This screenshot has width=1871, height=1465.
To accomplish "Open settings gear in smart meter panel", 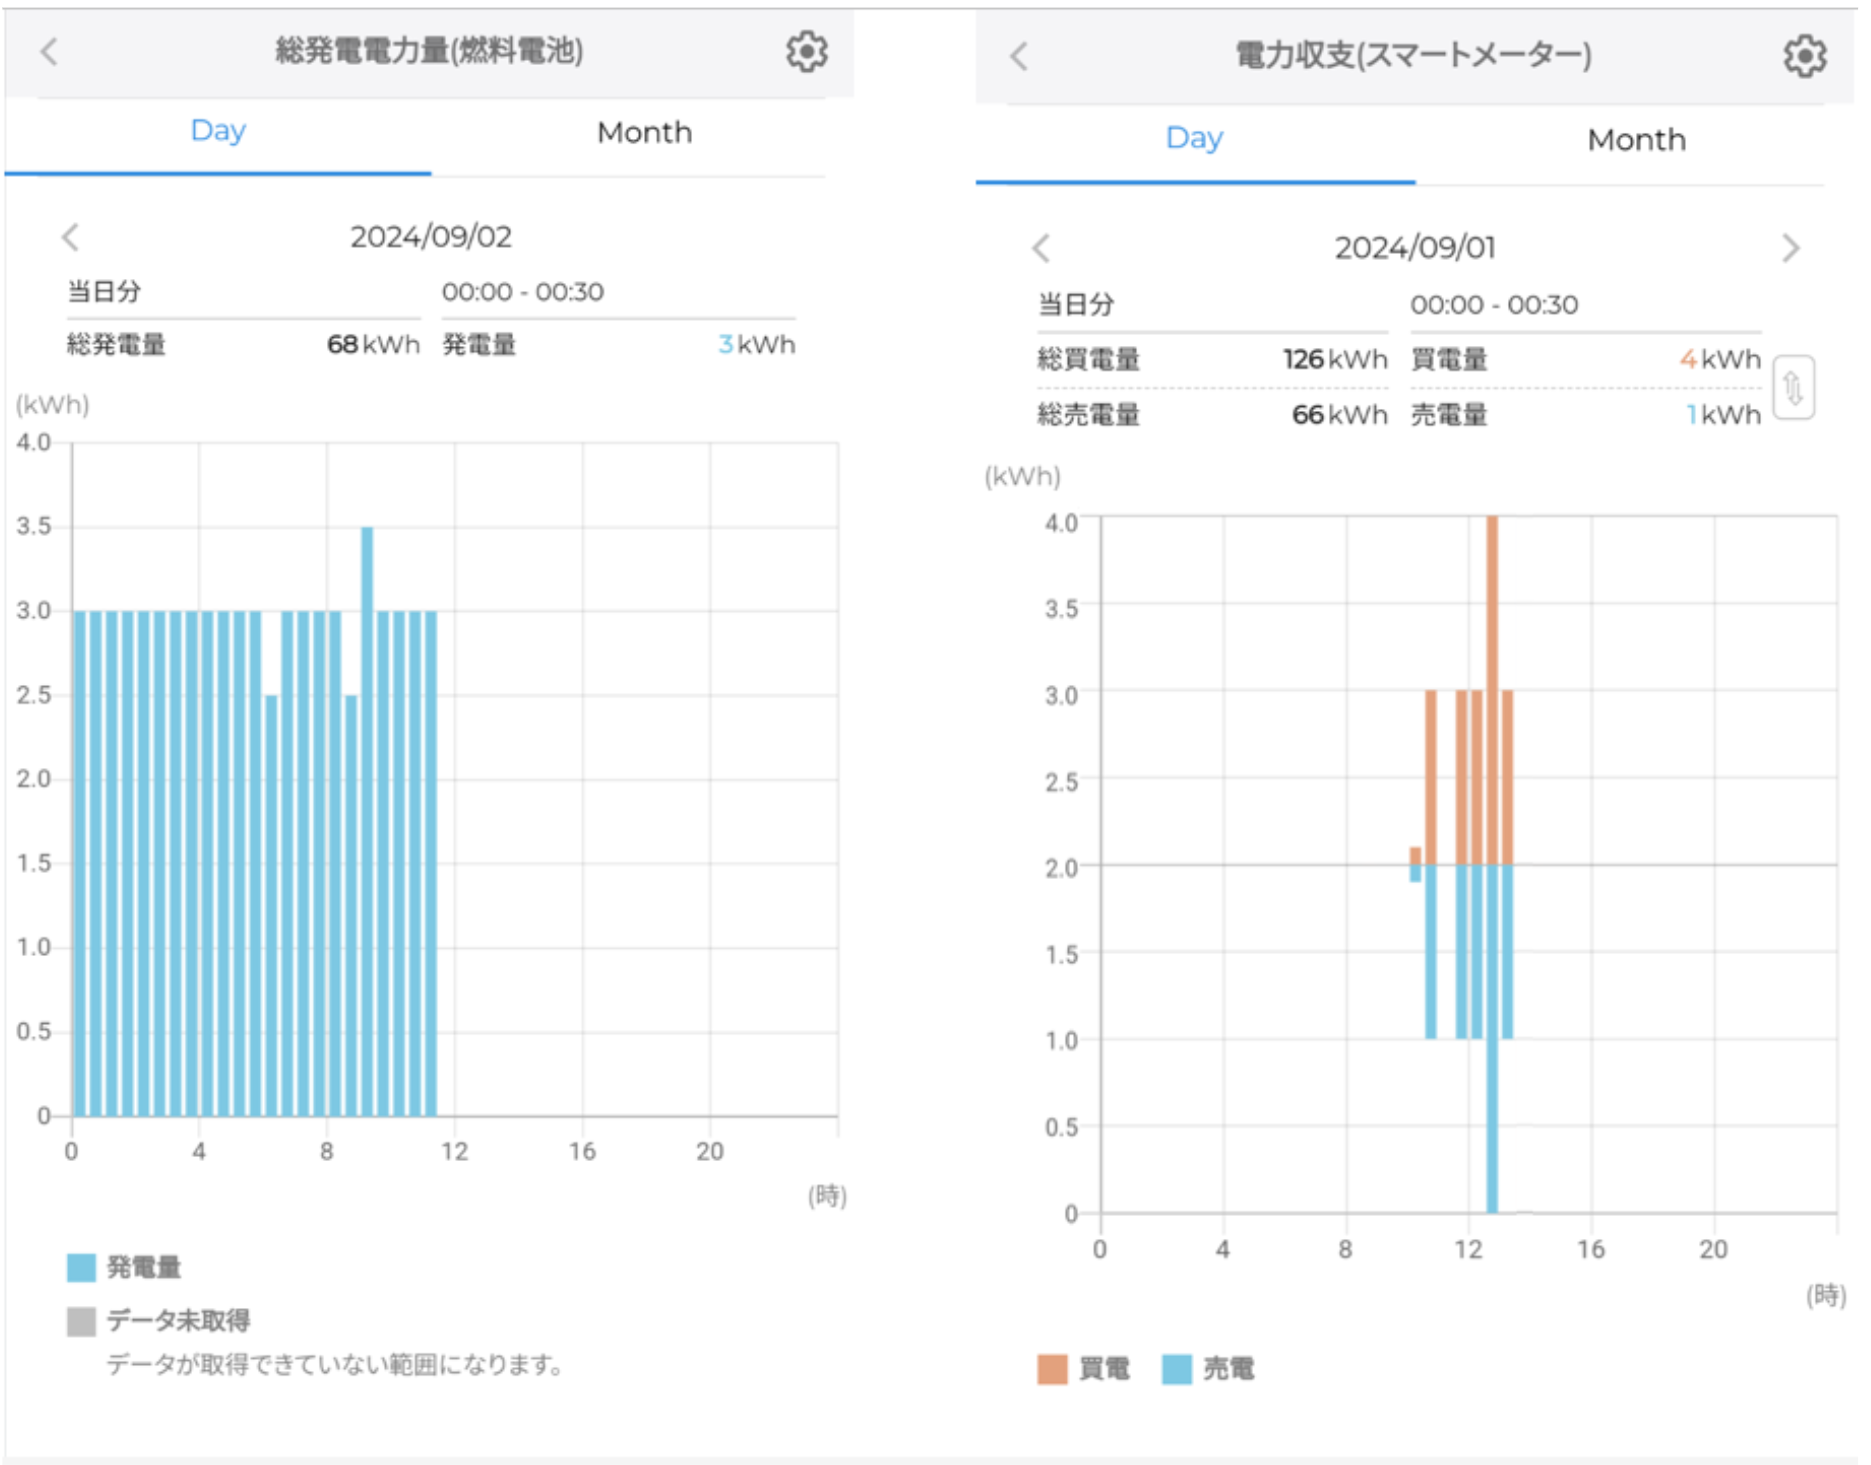I will tap(1804, 56).
